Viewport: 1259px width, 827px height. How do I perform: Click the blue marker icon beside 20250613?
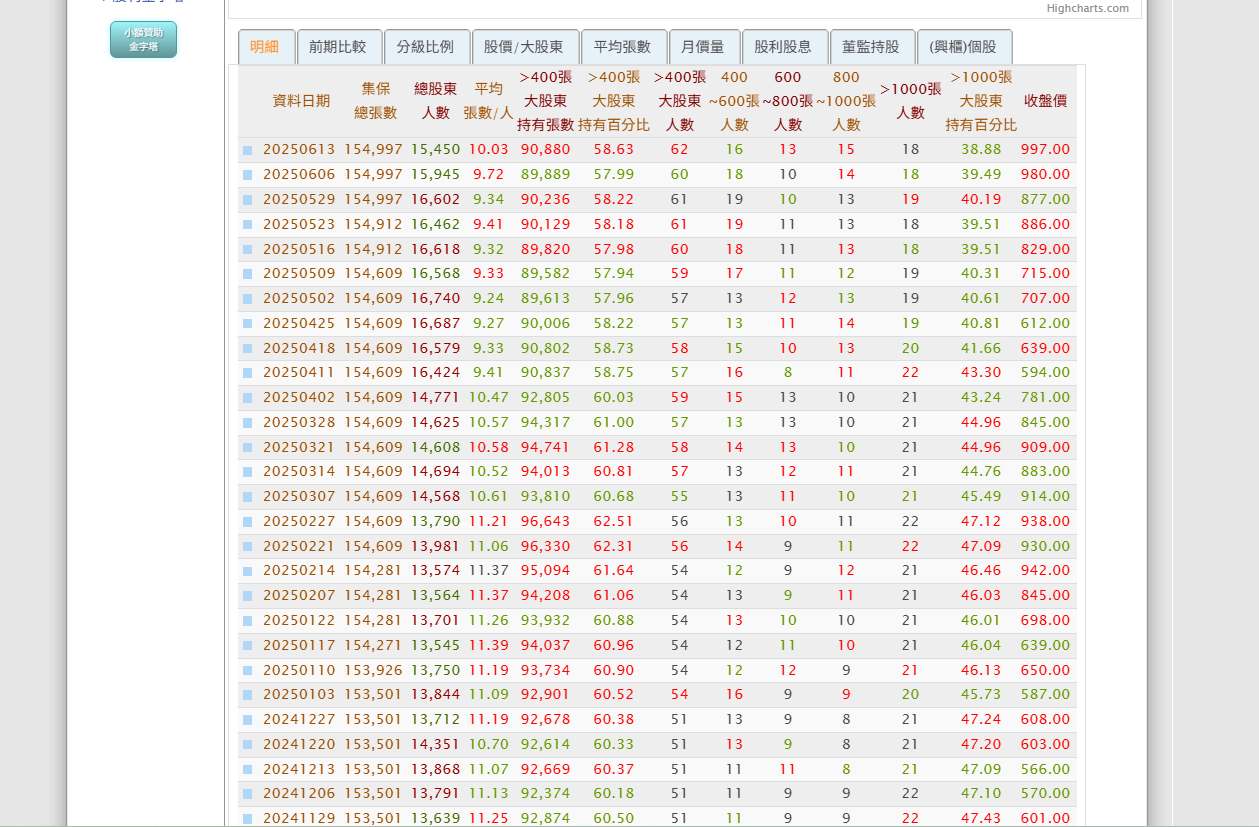(x=247, y=149)
